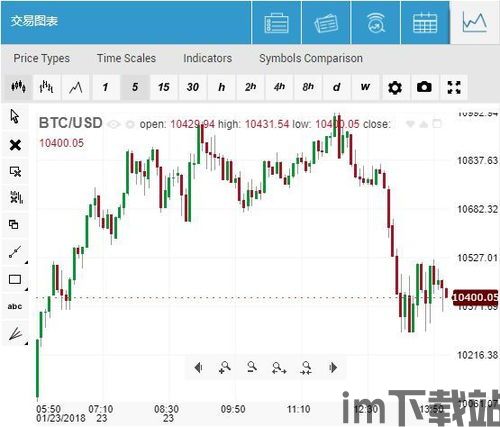The width and height of the screenshot is (500, 427).
Task: Zoom out on the chart
Action: pyautogui.click(x=252, y=367)
